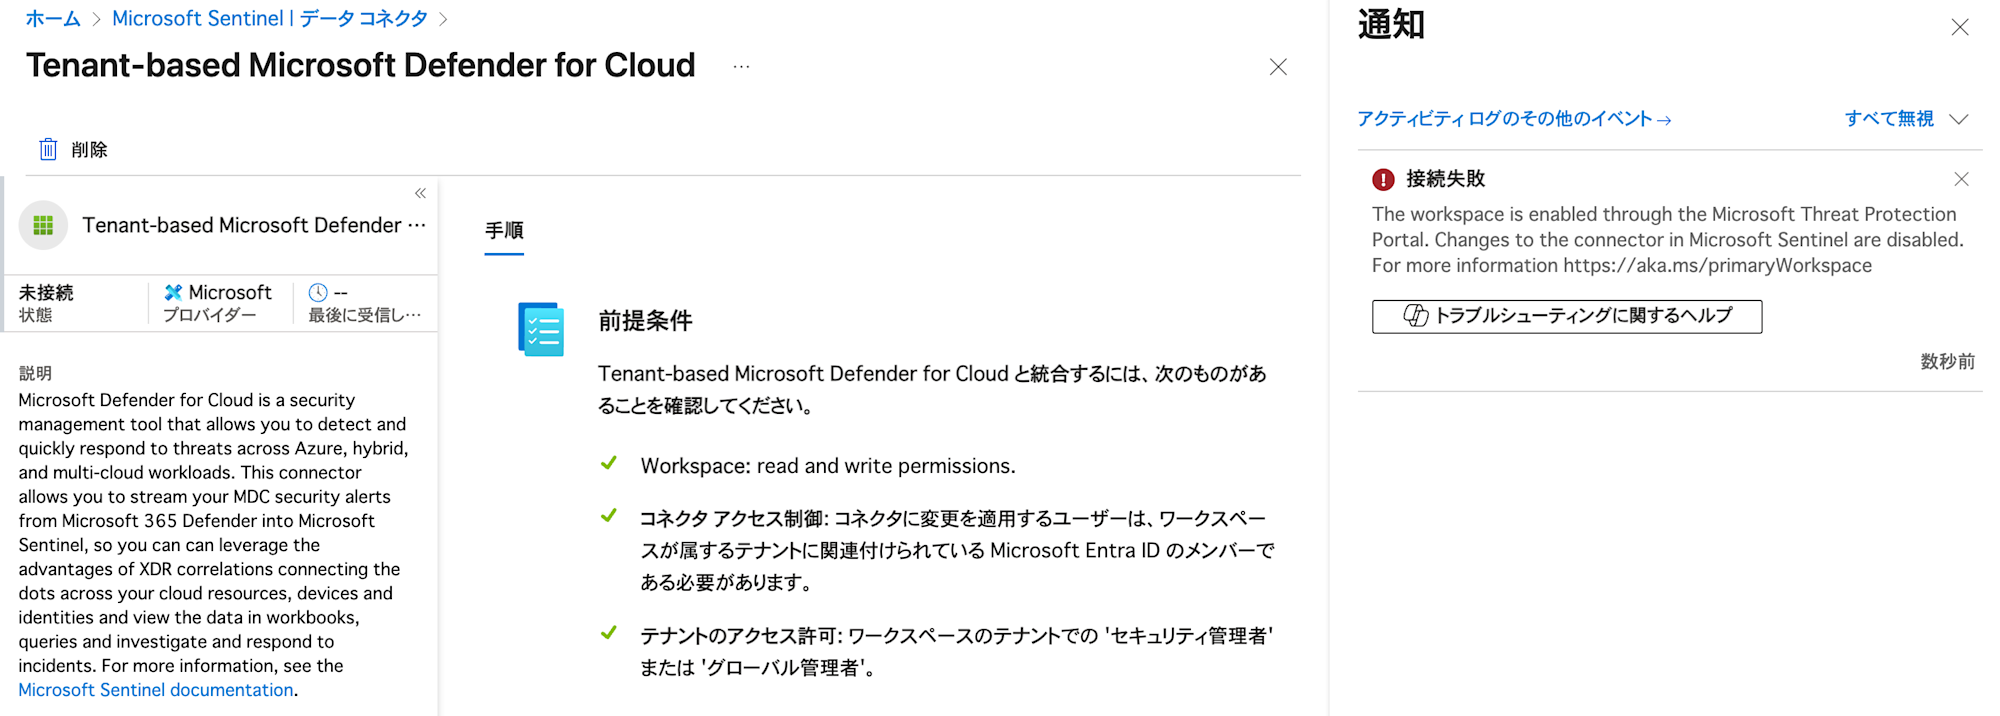Click the 削除 button label
Screen dimensions: 2000x716
[89, 149]
